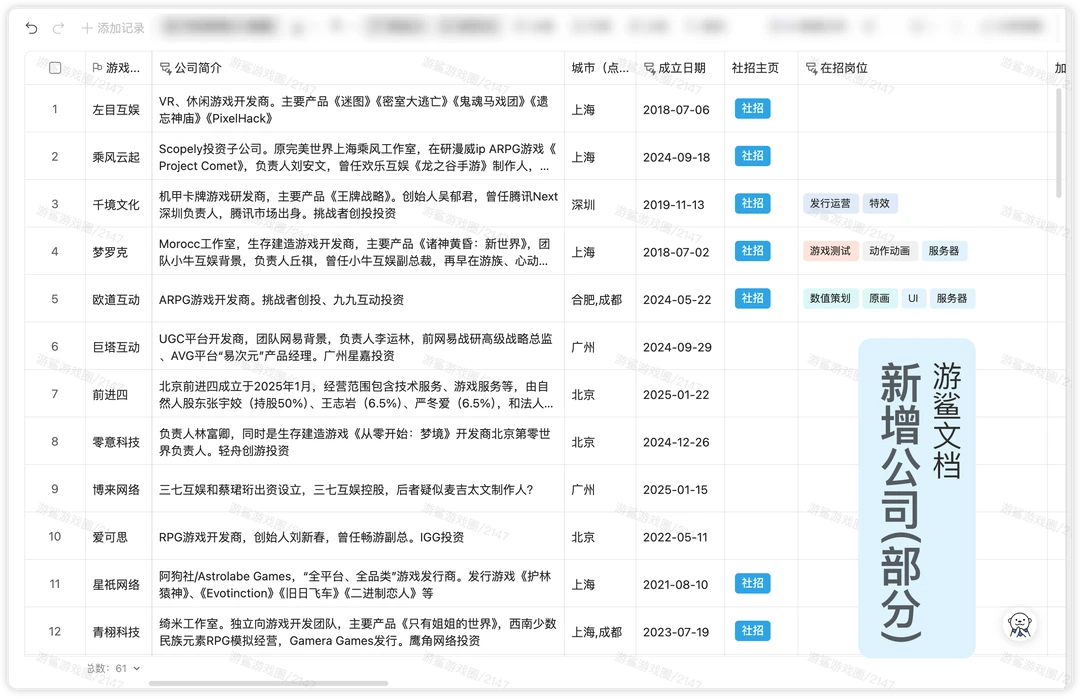
Task: Click description starting RPG游戏开发商
Action: (357, 537)
